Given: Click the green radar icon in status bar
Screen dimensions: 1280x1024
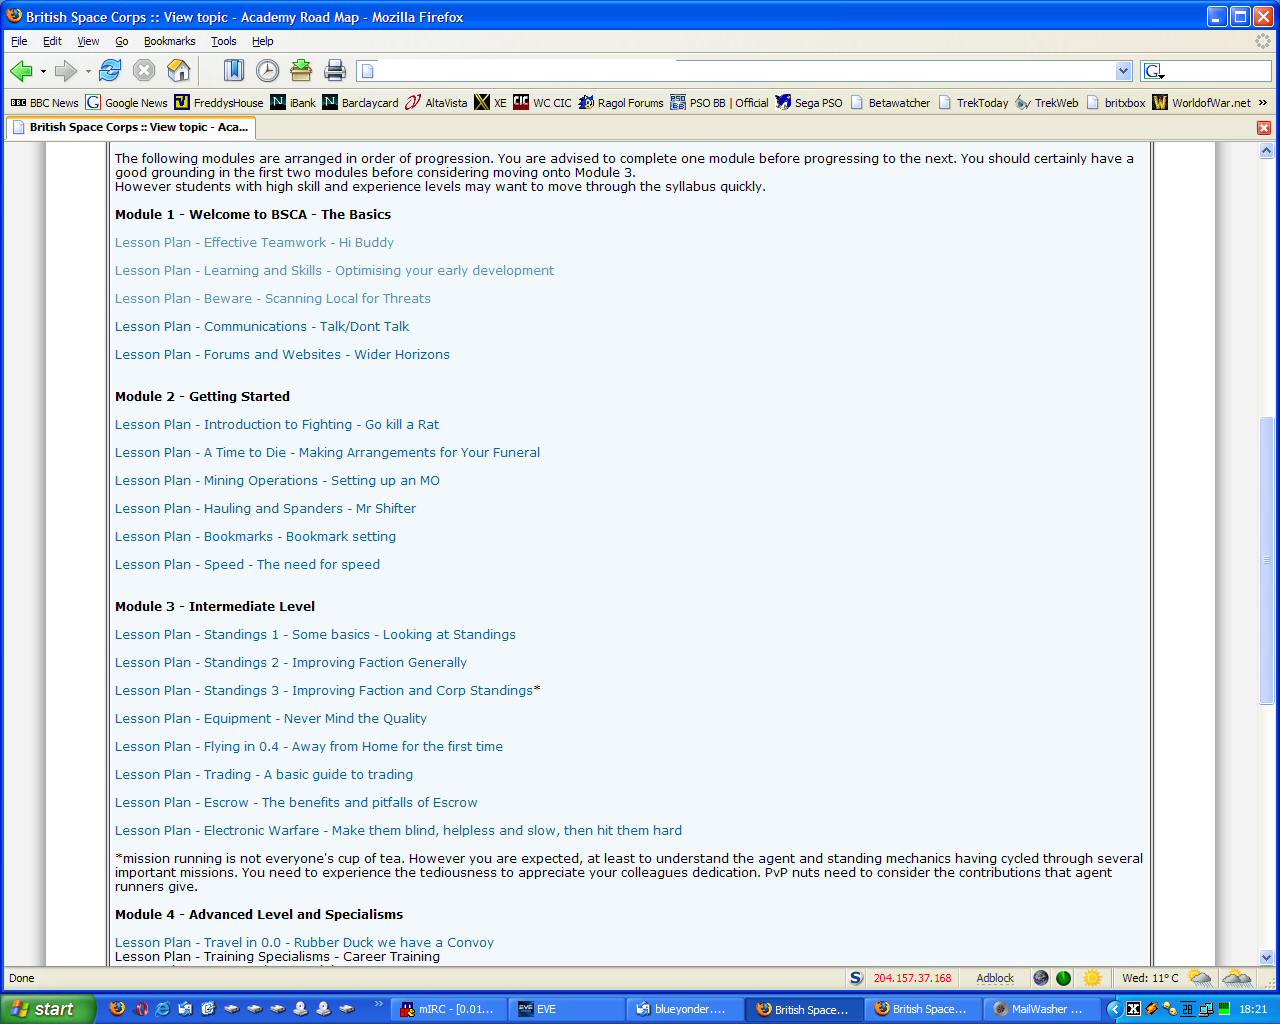Looking at the screenshot, I should pos(1064,978).
